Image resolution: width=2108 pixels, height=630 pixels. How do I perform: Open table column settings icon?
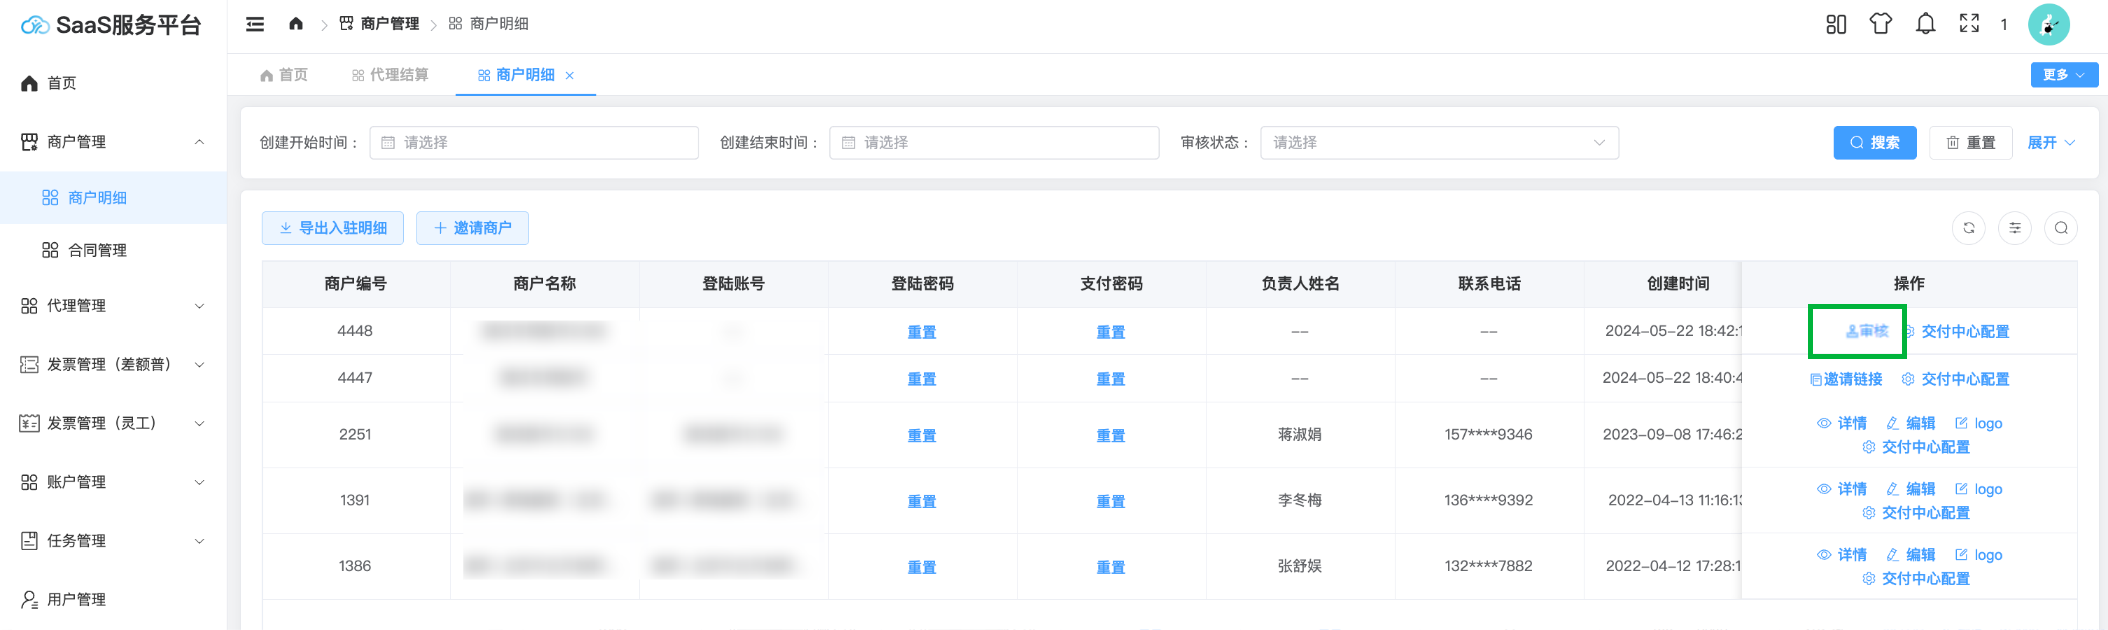pyautogui.click(x=2014, y=228)
